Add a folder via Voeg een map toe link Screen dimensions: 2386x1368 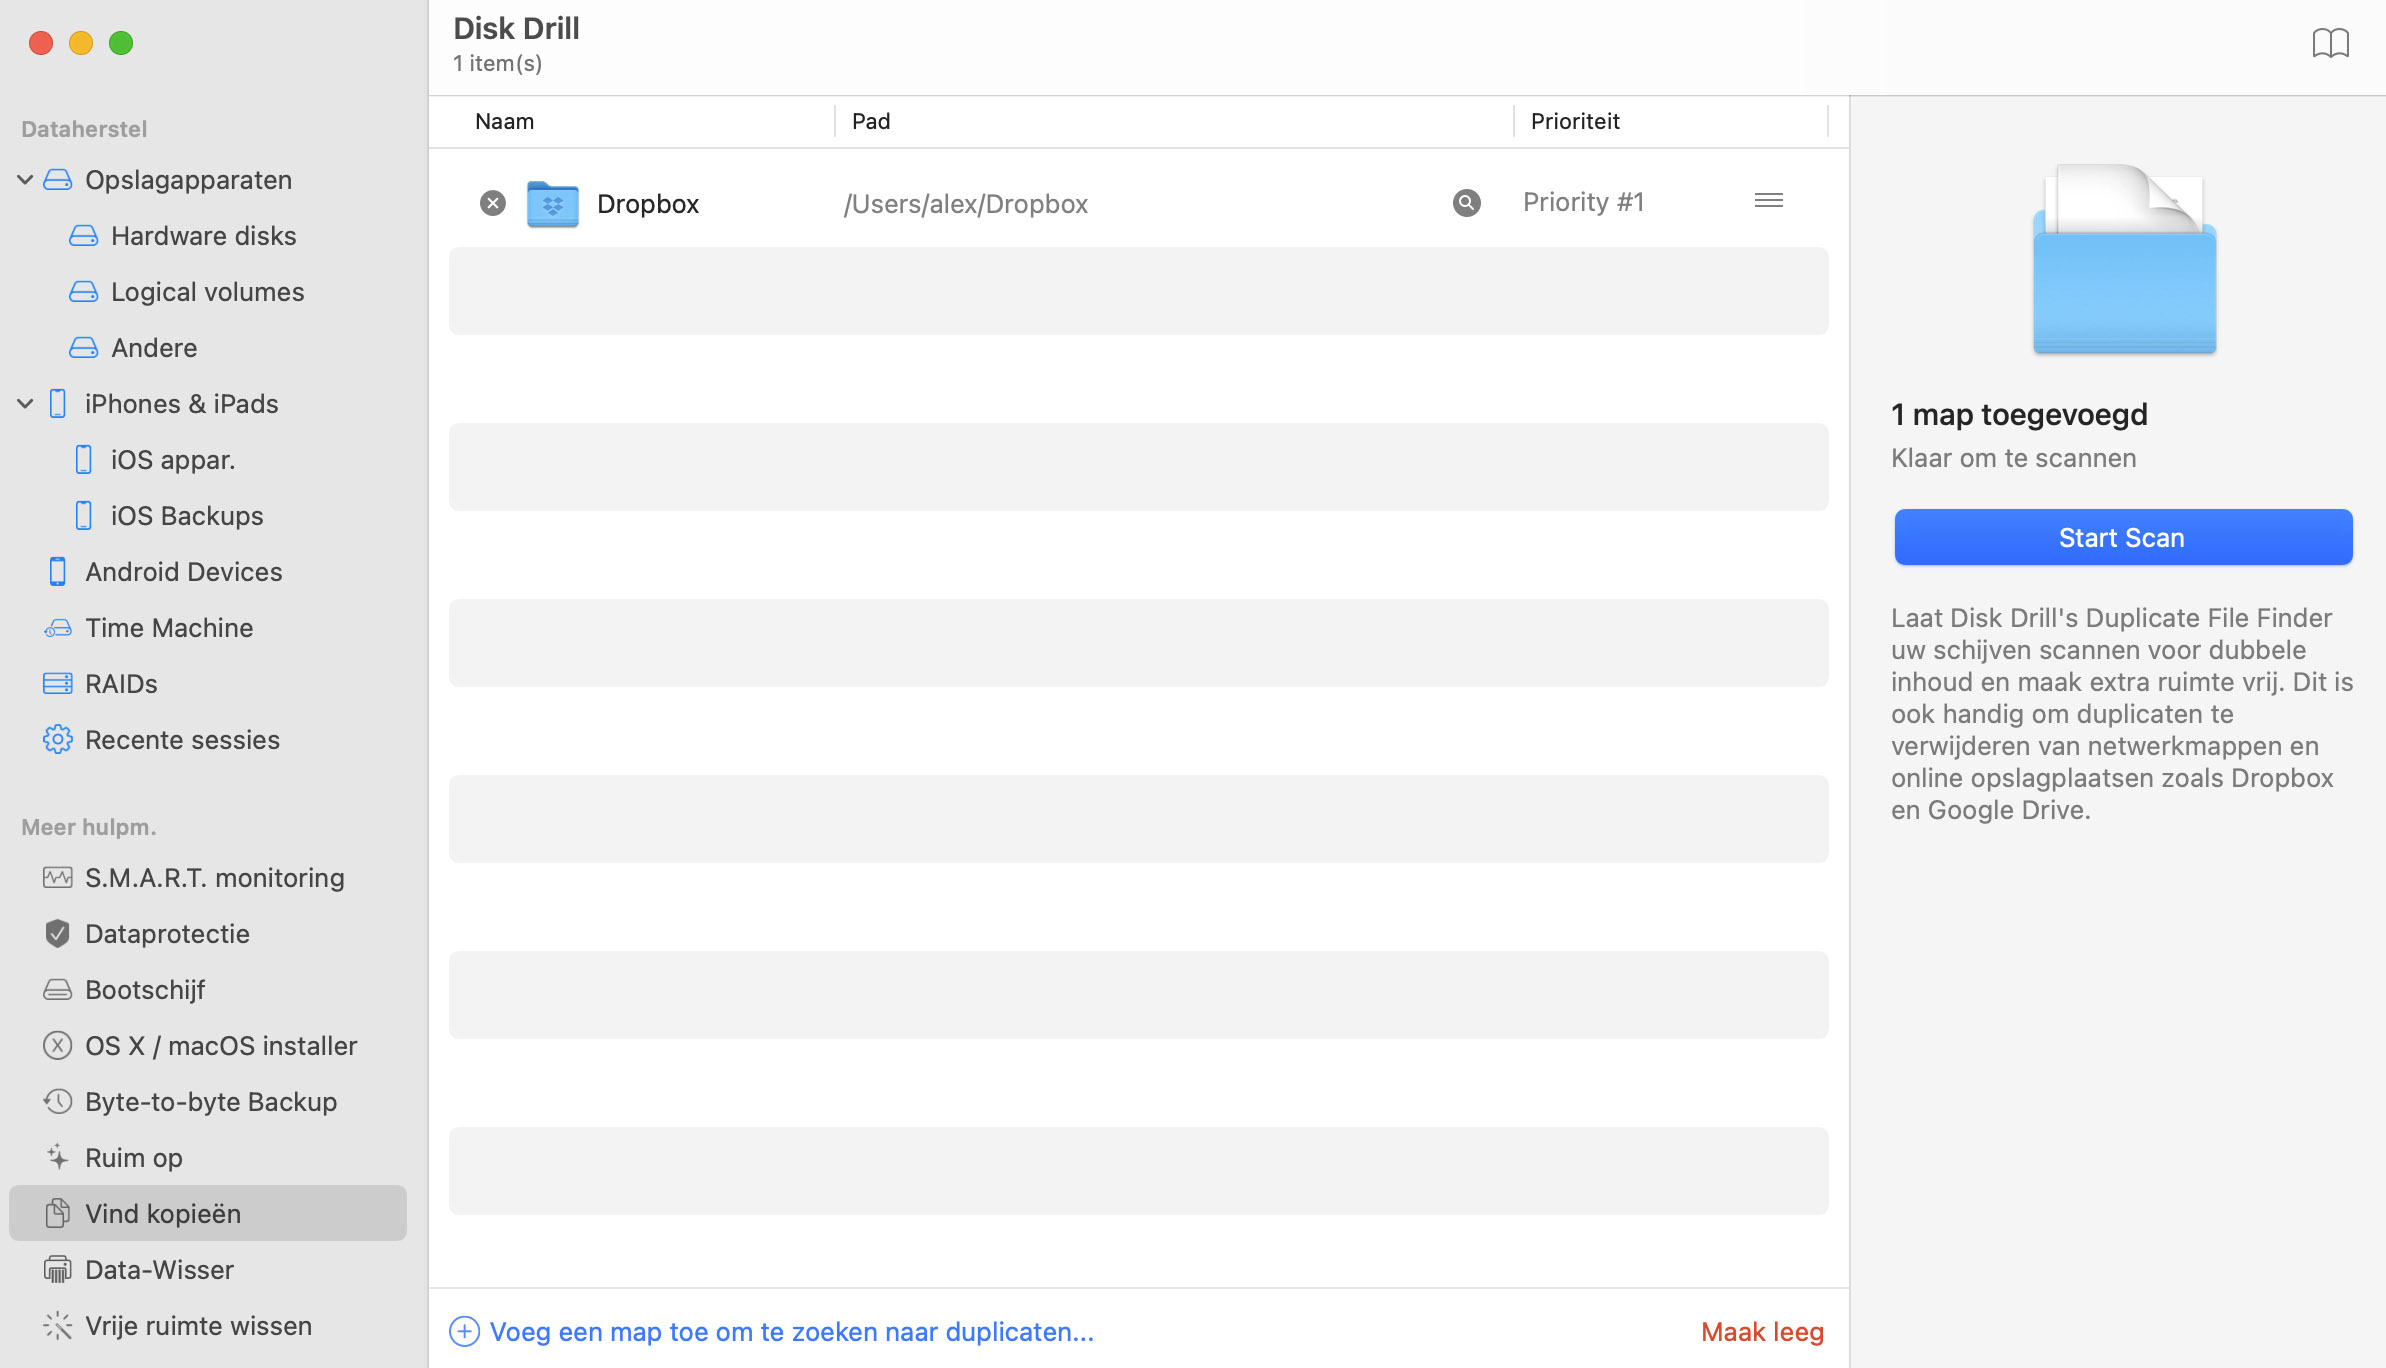click(x=792, y=1332)
